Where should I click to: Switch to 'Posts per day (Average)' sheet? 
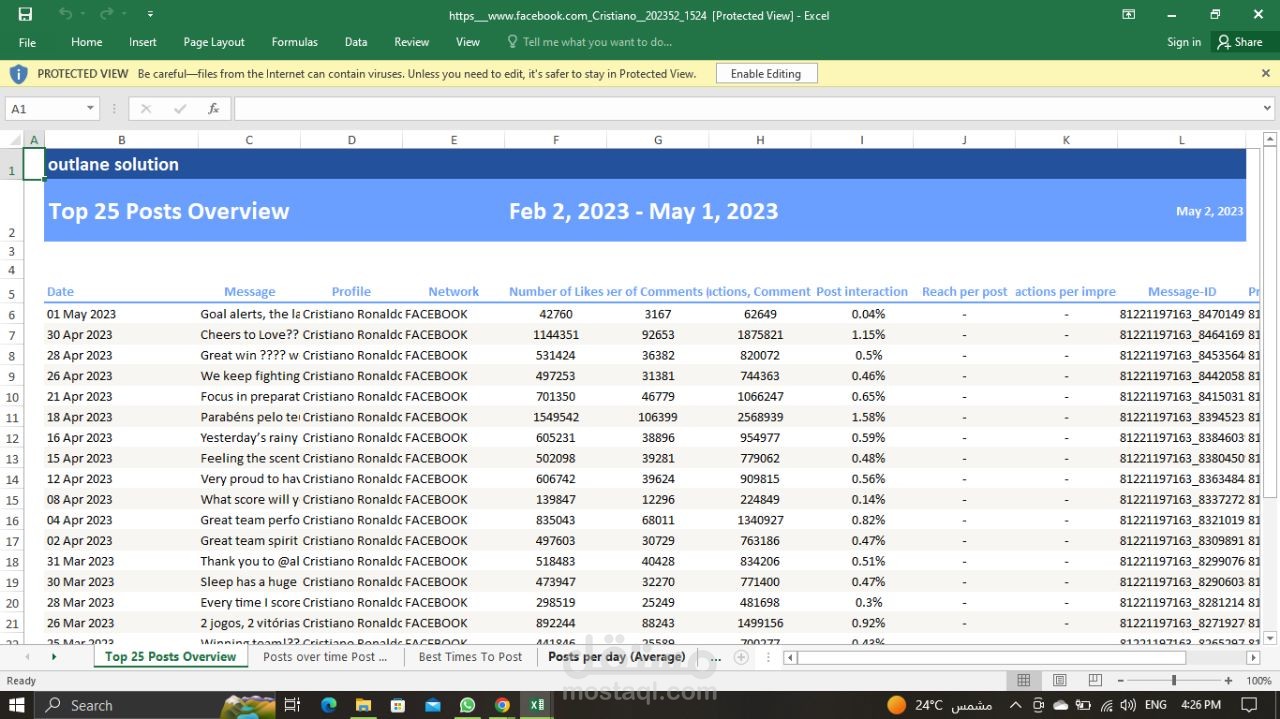pyautogui.click(x=617, y=657)
